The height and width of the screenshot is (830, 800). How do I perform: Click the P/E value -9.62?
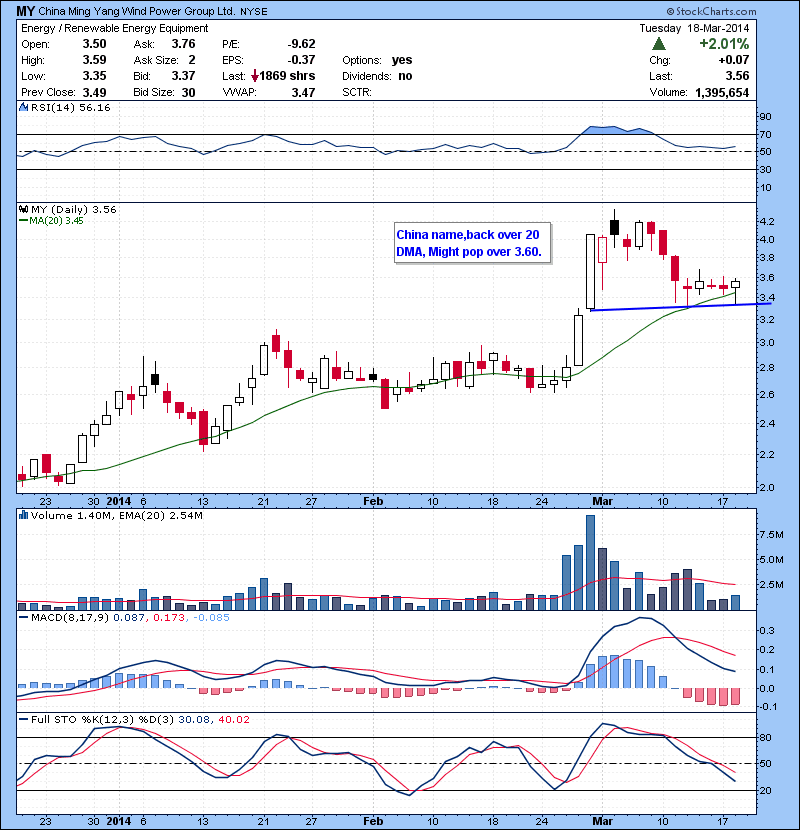[x=301, y=44]
